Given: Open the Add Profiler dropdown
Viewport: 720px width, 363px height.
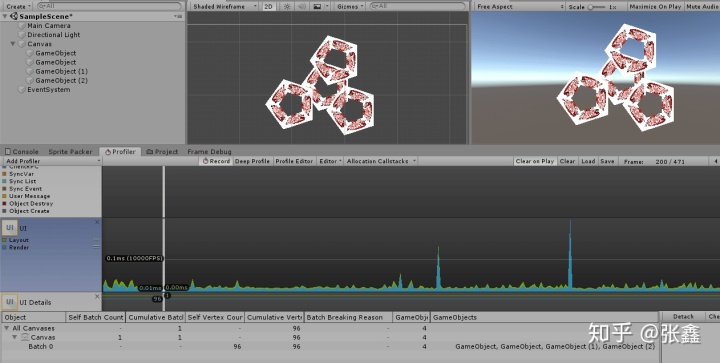Looking at the screenshot, I should point(52,161).
